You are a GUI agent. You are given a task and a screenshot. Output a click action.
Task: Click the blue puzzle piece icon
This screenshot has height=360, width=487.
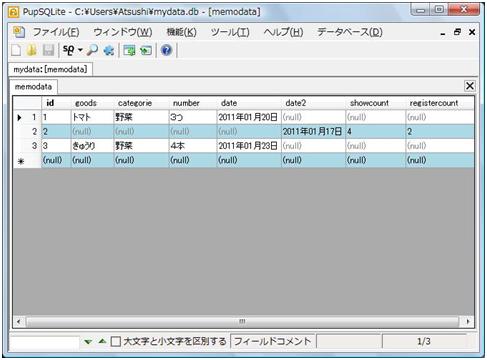pos(109,50)
